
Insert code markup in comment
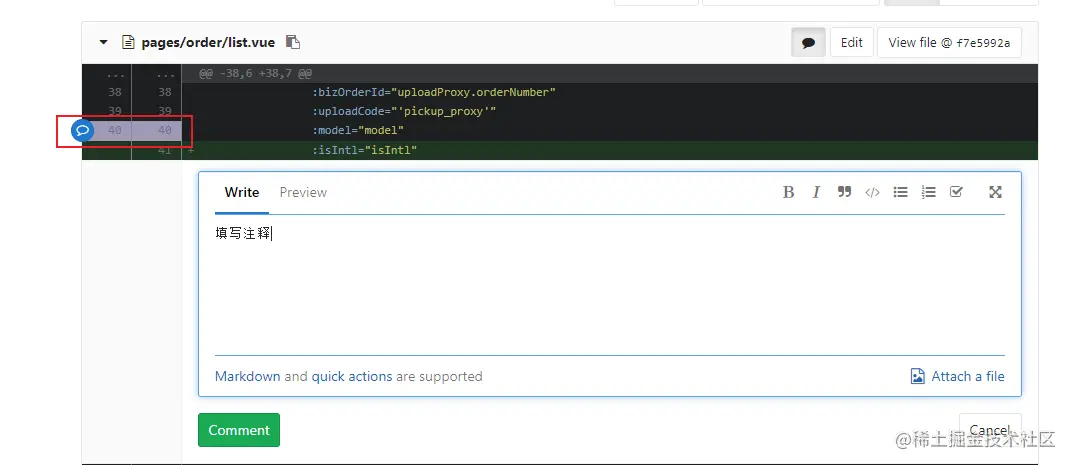[872, 192]
